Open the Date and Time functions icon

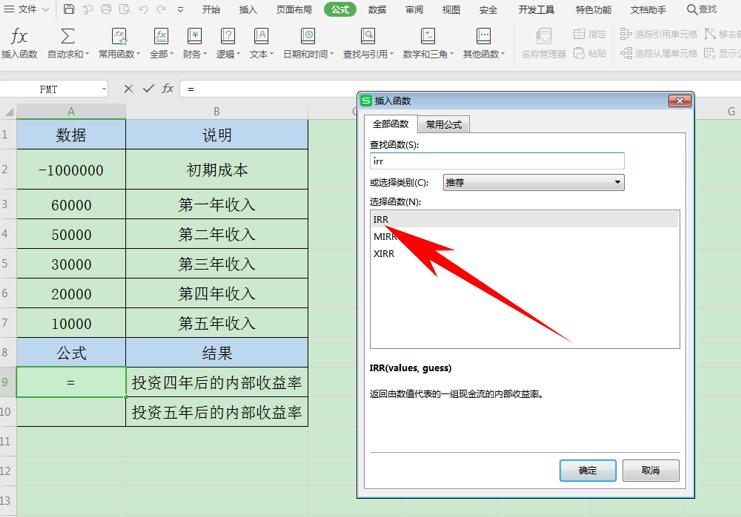tap(308, 36)
